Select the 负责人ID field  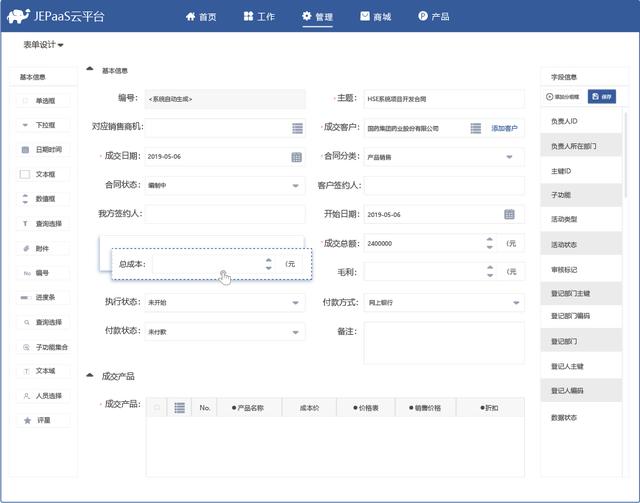pyautogui.click(x=581, y=121)
